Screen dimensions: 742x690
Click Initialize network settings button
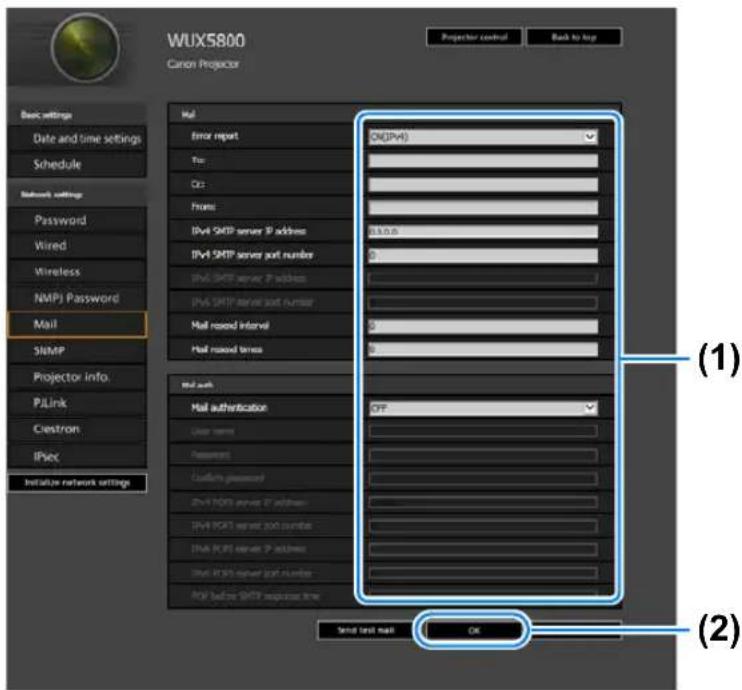click(77, 483)
